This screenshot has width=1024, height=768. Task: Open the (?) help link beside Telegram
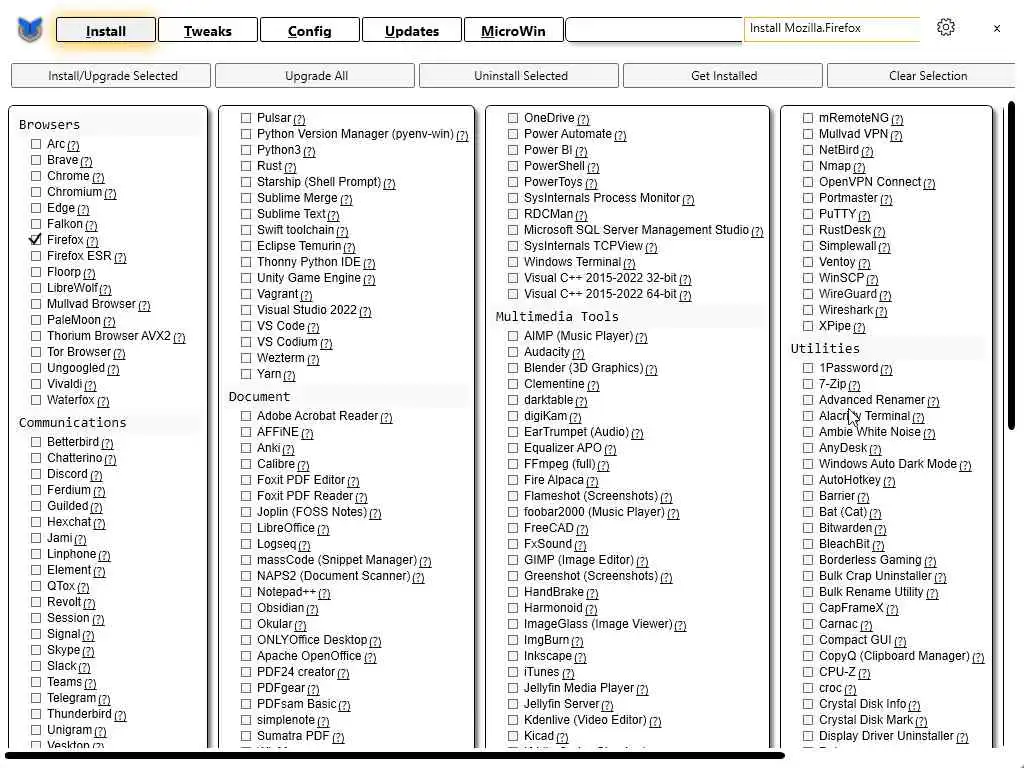(x=104, y=699)
